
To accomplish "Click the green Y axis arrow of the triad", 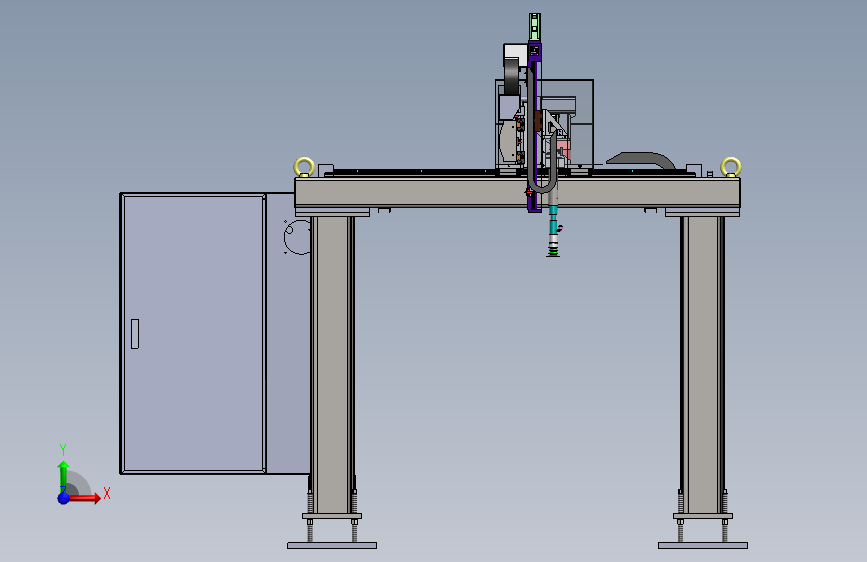I will coord(63,477).
